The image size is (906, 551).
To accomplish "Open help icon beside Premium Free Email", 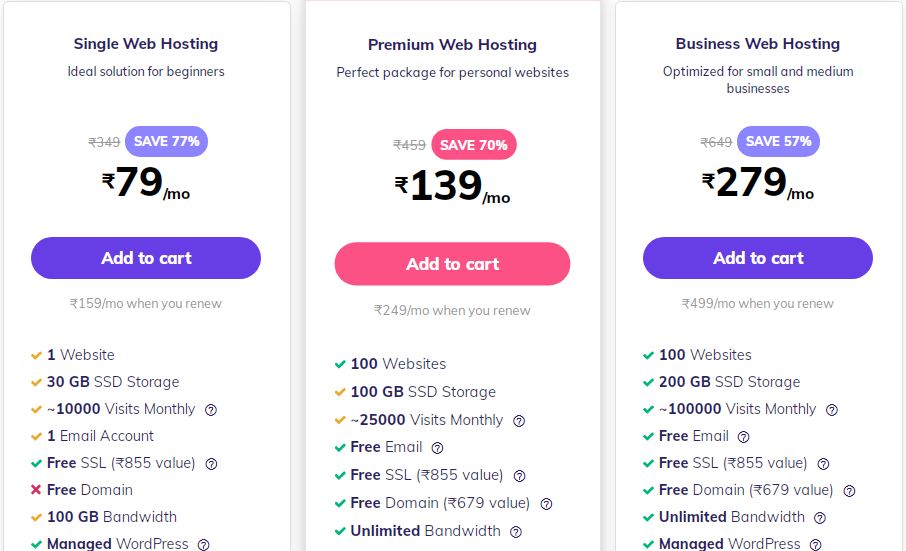I will [437, 448].
